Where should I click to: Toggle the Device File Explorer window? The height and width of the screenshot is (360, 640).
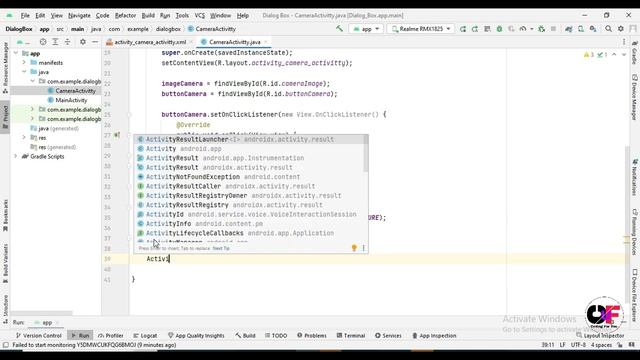pos(635,295)
